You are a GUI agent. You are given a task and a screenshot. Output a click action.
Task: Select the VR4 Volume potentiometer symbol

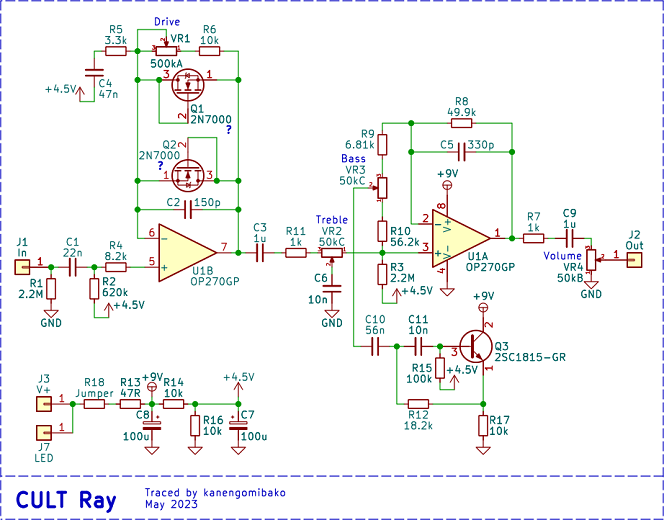(x=592, y=259)
